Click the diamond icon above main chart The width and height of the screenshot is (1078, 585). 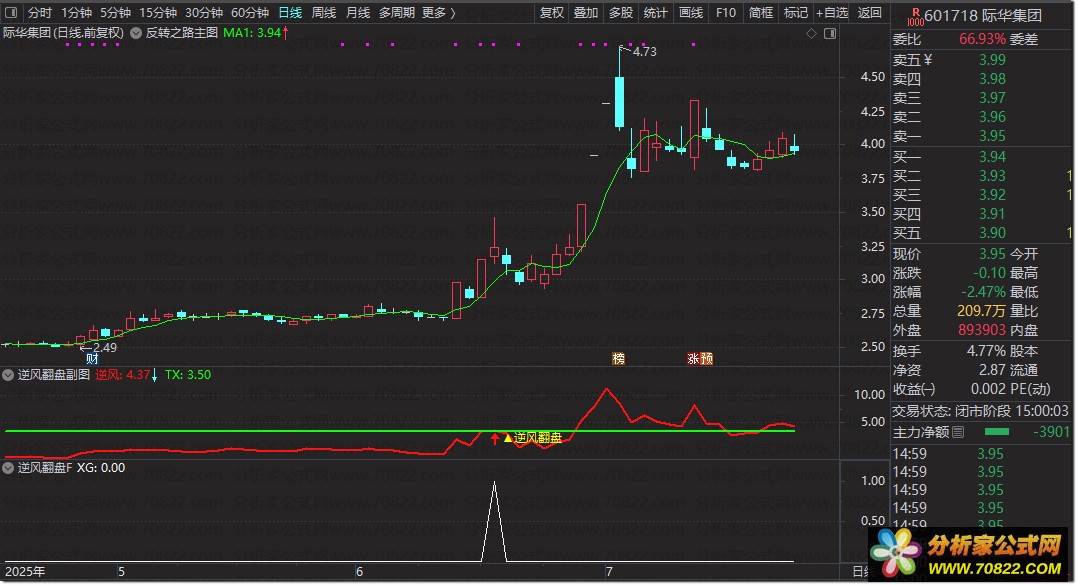tap(811, 33)
